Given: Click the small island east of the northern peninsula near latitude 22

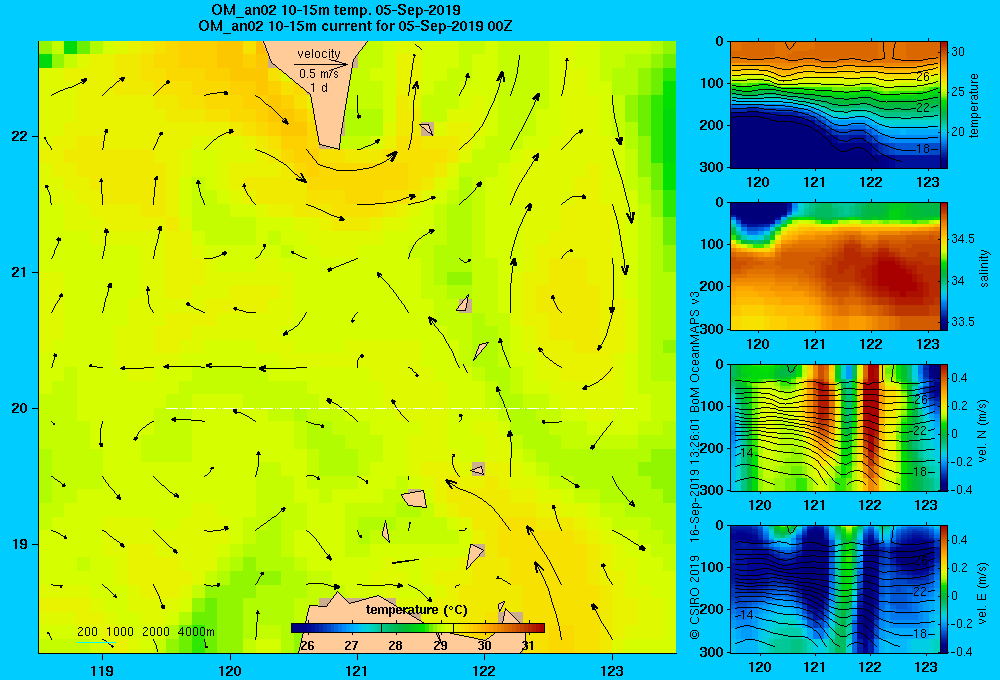Looking at the screenshot, I should click(x=427, y=129).
